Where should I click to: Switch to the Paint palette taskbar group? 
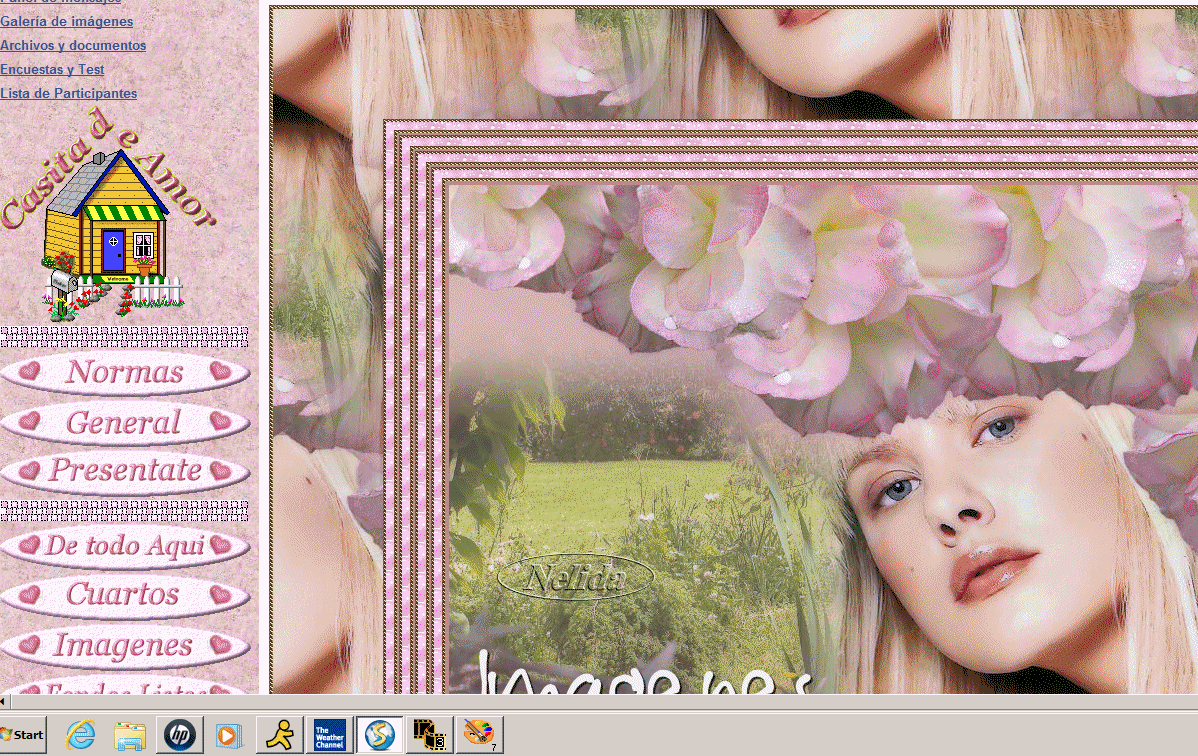click(479, 735)
